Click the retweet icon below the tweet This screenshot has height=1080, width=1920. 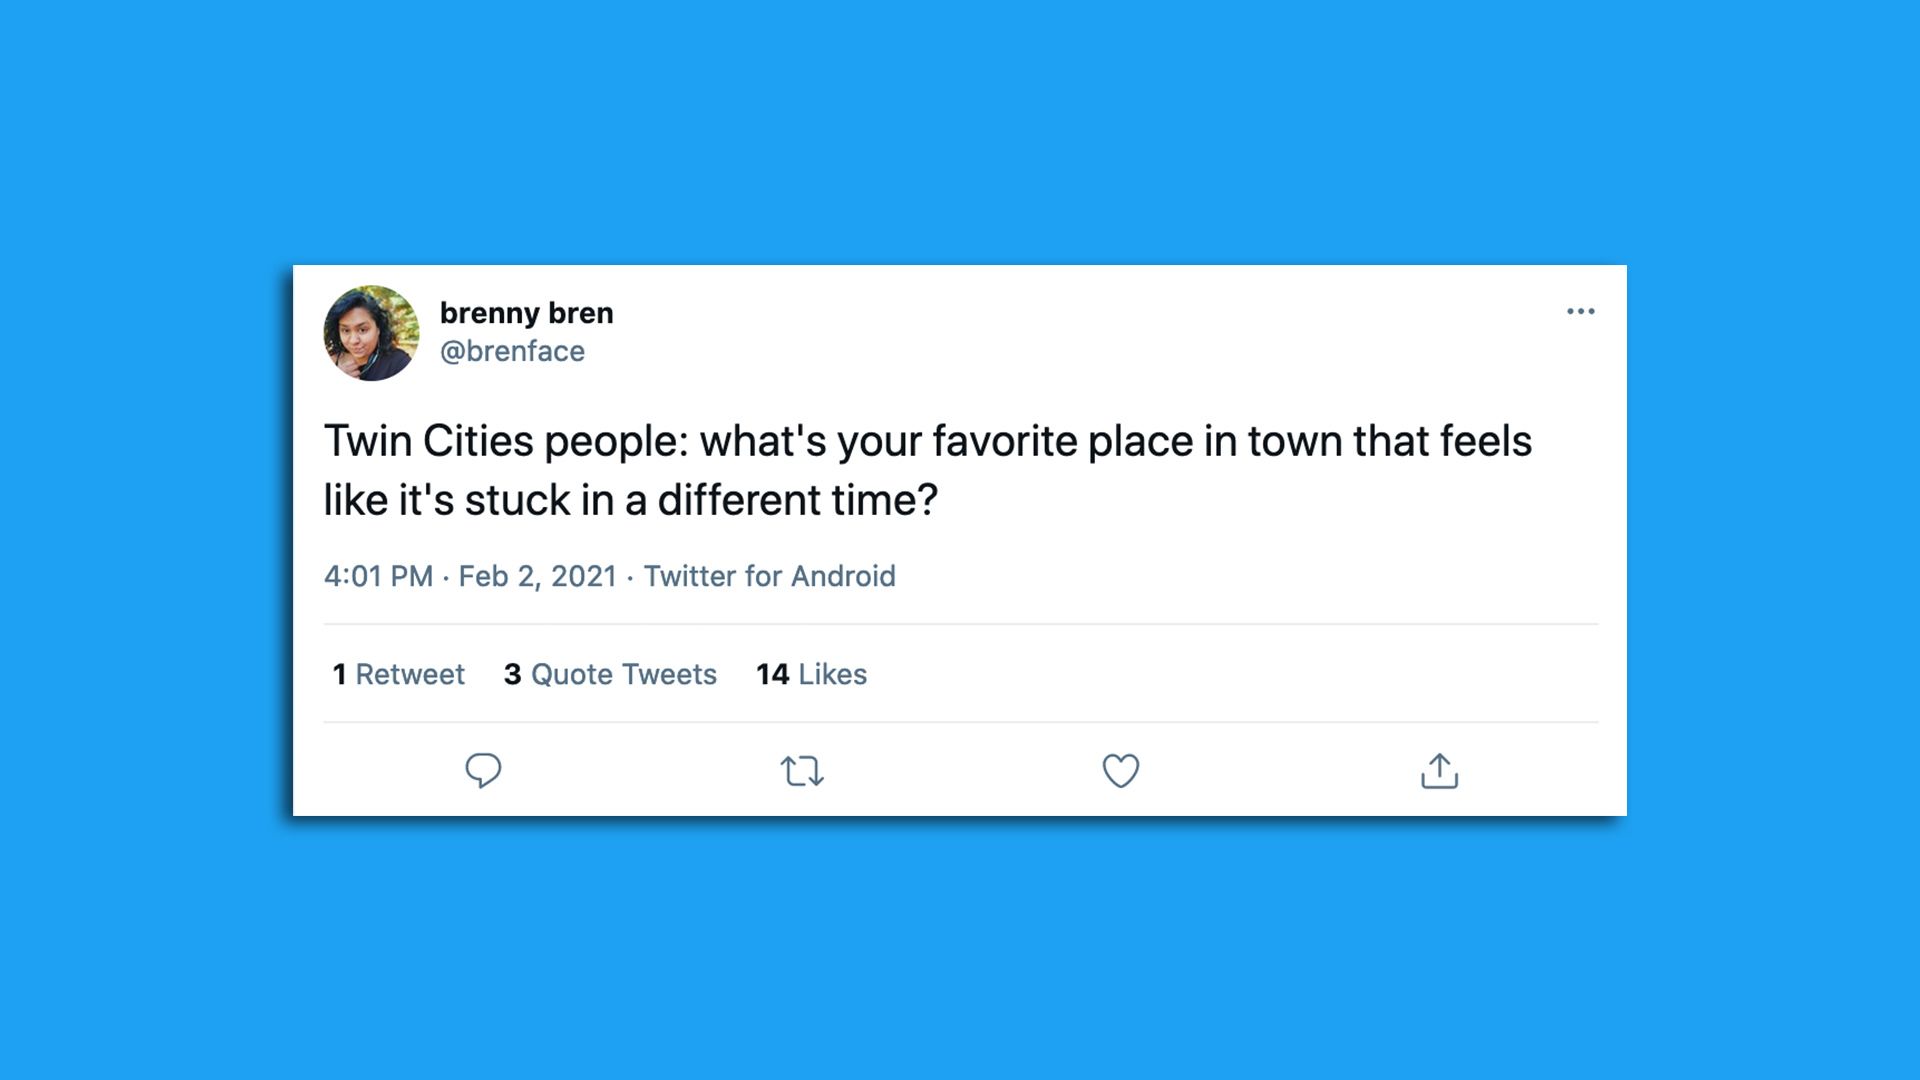pyautogui.click(x=800, y=770)
